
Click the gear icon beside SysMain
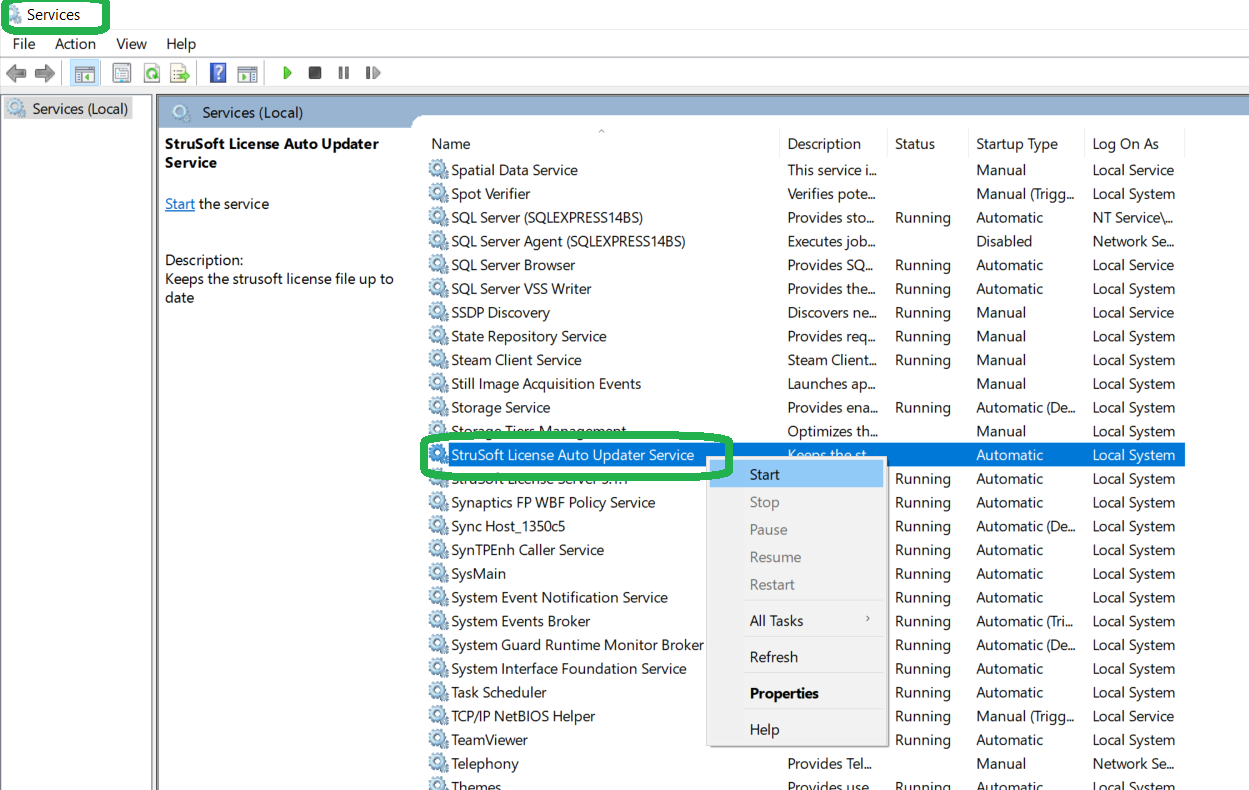click(x=438, y=573)
